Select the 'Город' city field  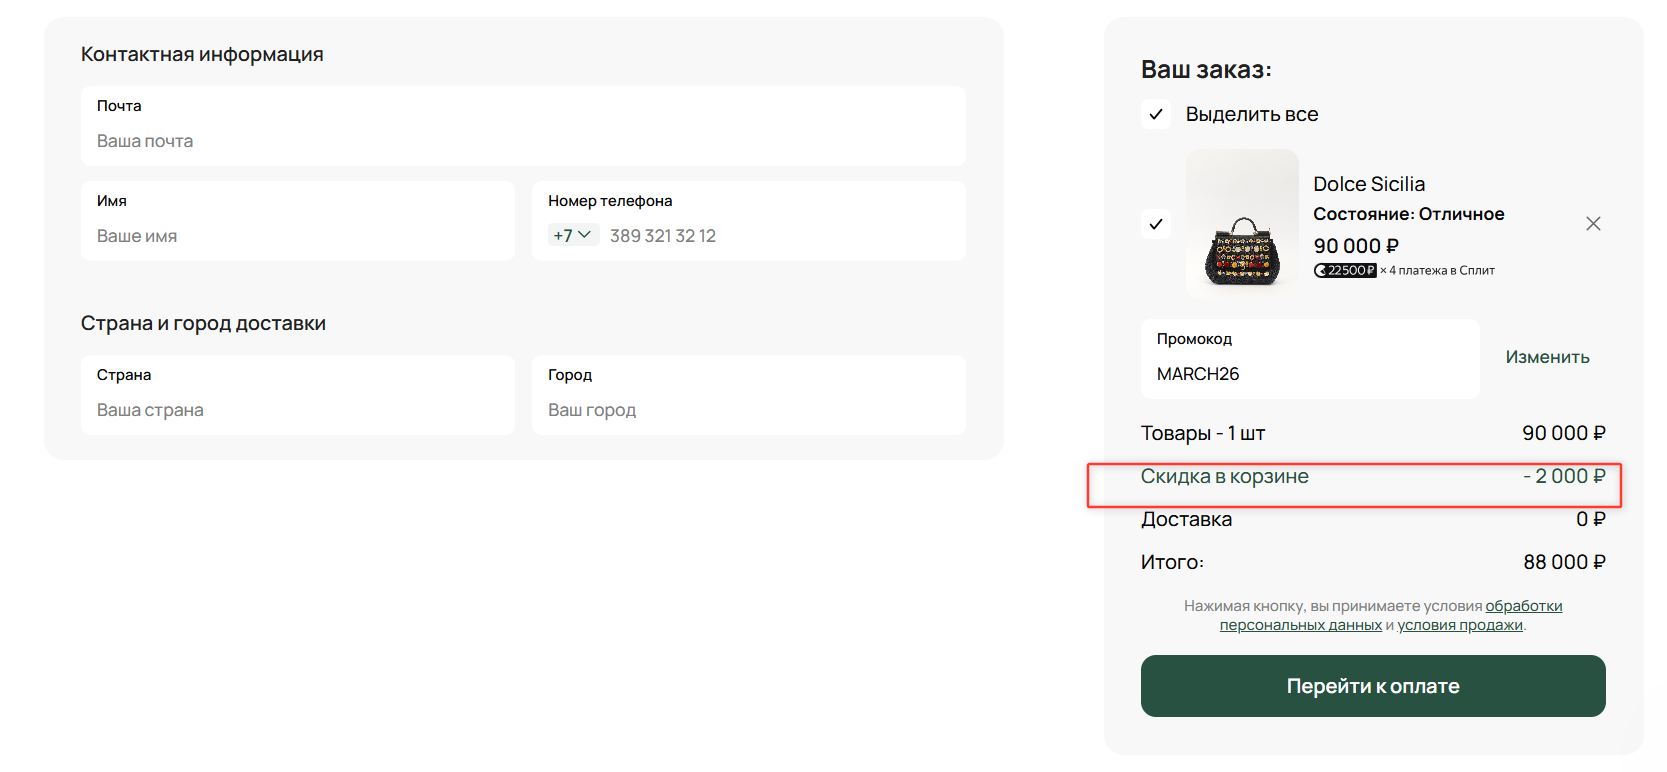coord(748,410)
